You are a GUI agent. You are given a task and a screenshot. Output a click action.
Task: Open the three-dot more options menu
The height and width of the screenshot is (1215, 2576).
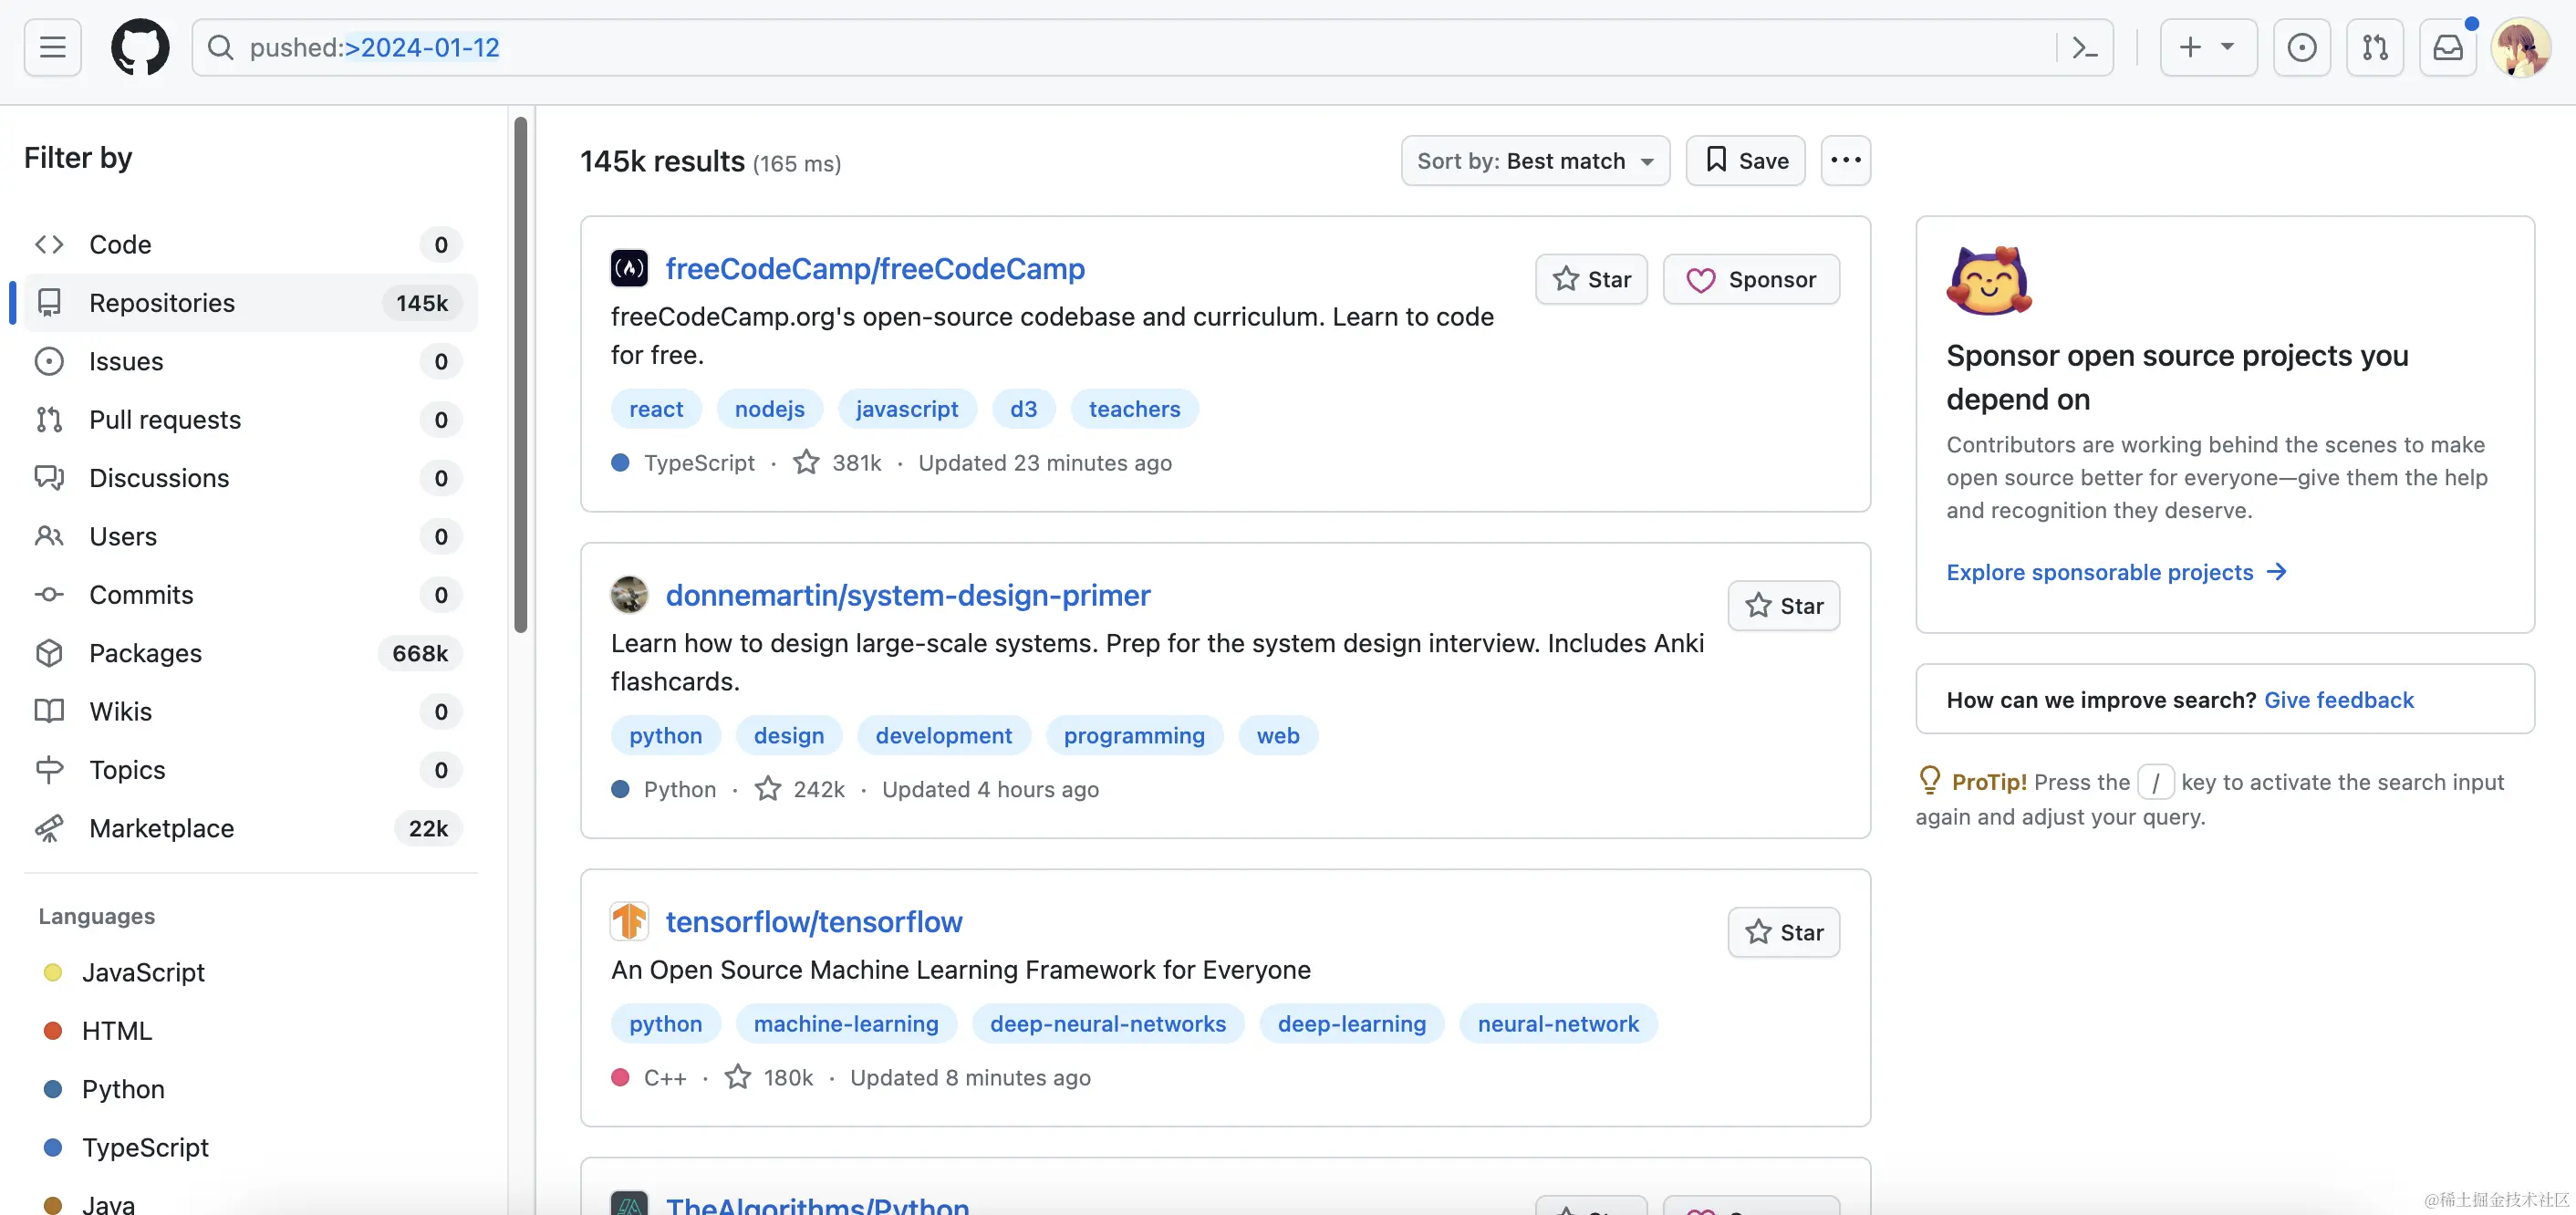click(1845, 160)
